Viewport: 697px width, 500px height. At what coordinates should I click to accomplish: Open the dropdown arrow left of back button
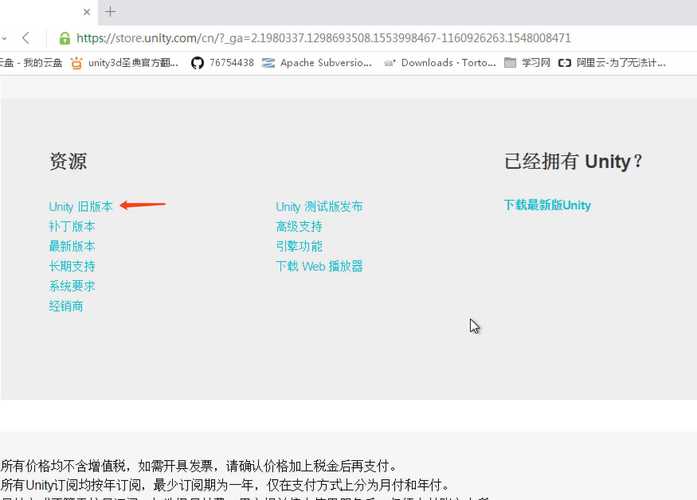(x=4, y=39)
